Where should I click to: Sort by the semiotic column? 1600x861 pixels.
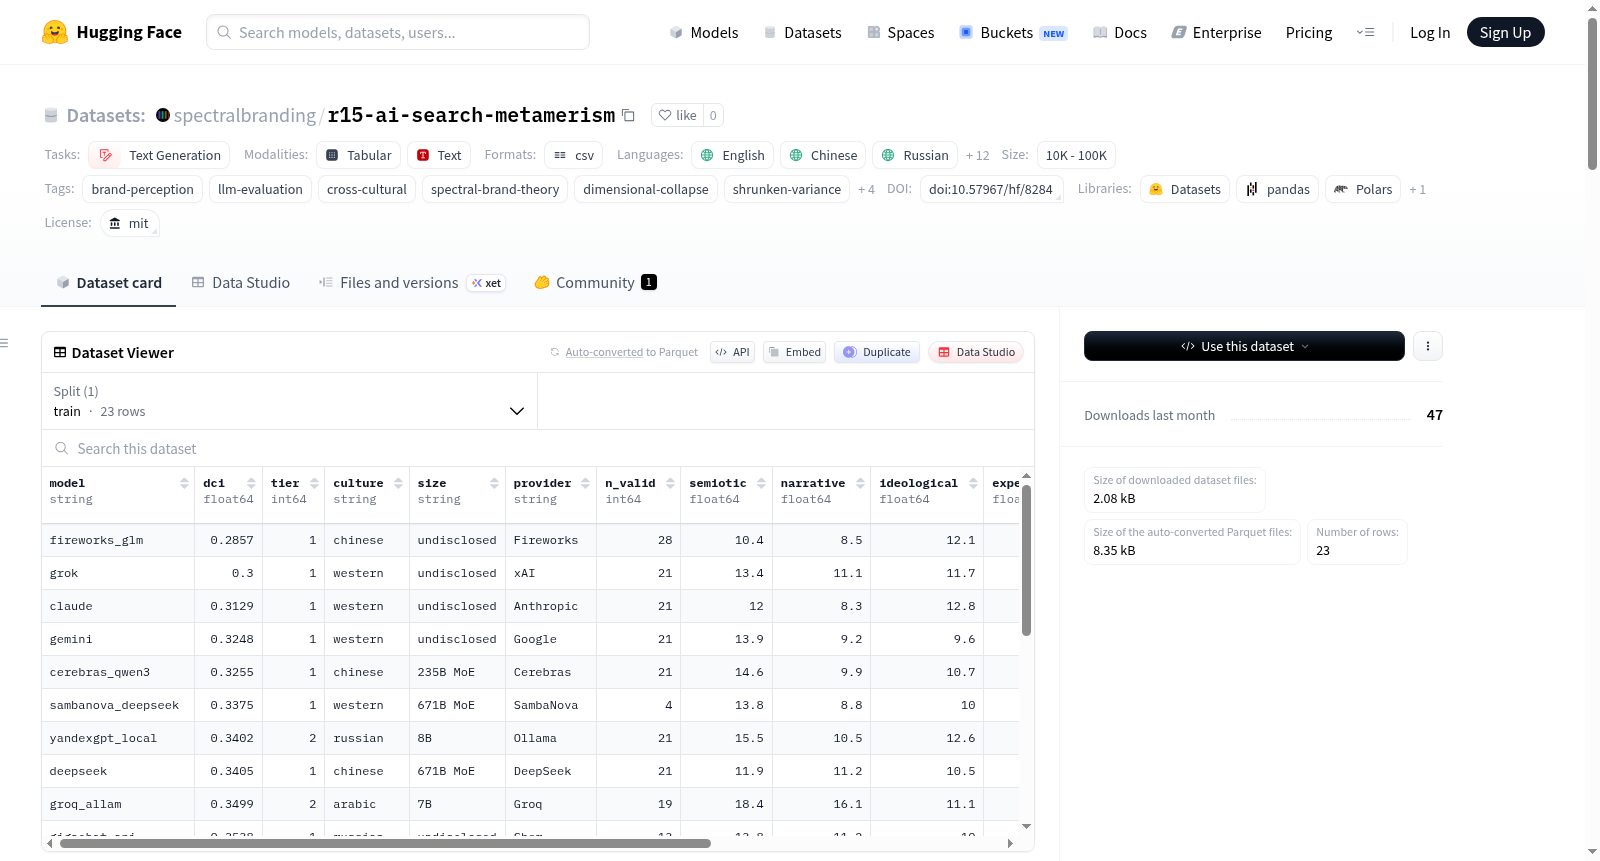[761, 483]
